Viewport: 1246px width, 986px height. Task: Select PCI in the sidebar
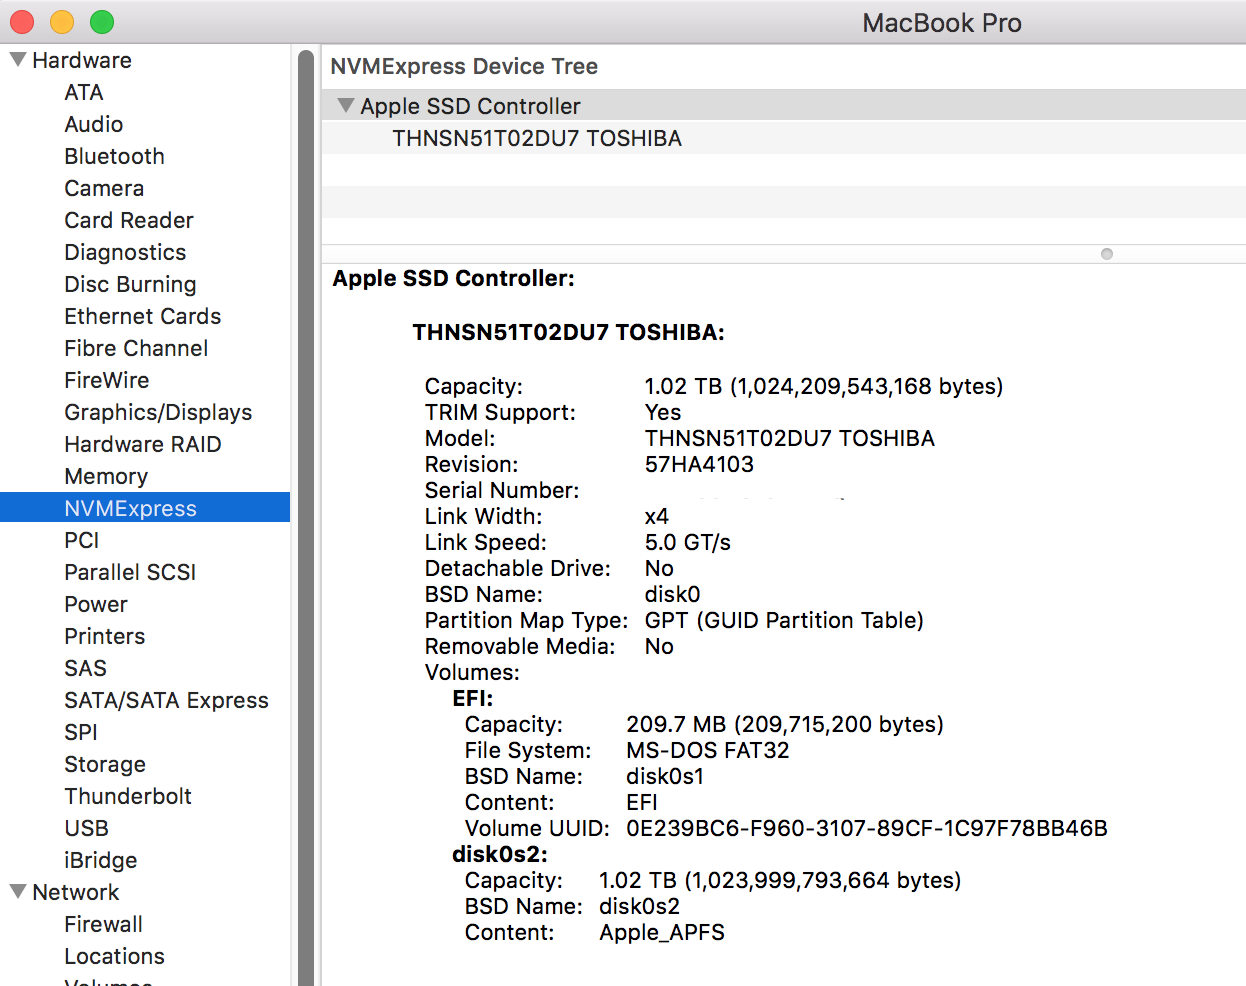click(x=82, y=540)
